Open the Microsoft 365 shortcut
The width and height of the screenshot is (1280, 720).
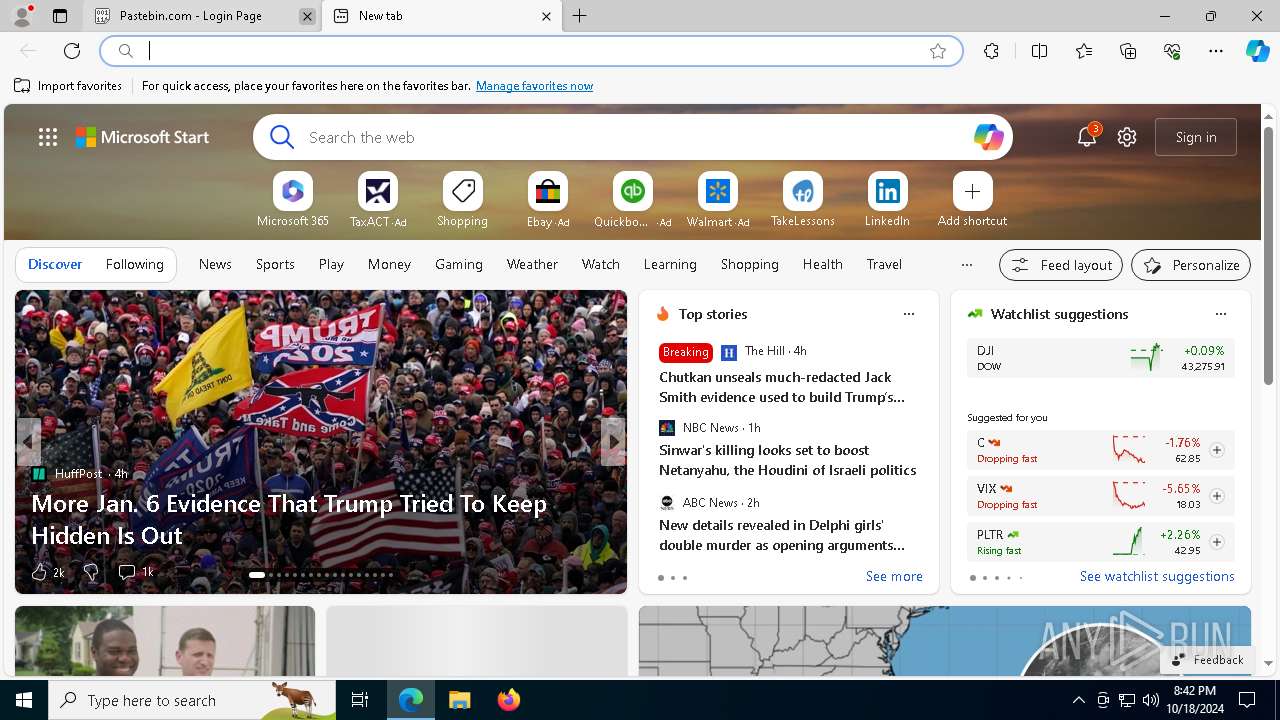point(292,200)
